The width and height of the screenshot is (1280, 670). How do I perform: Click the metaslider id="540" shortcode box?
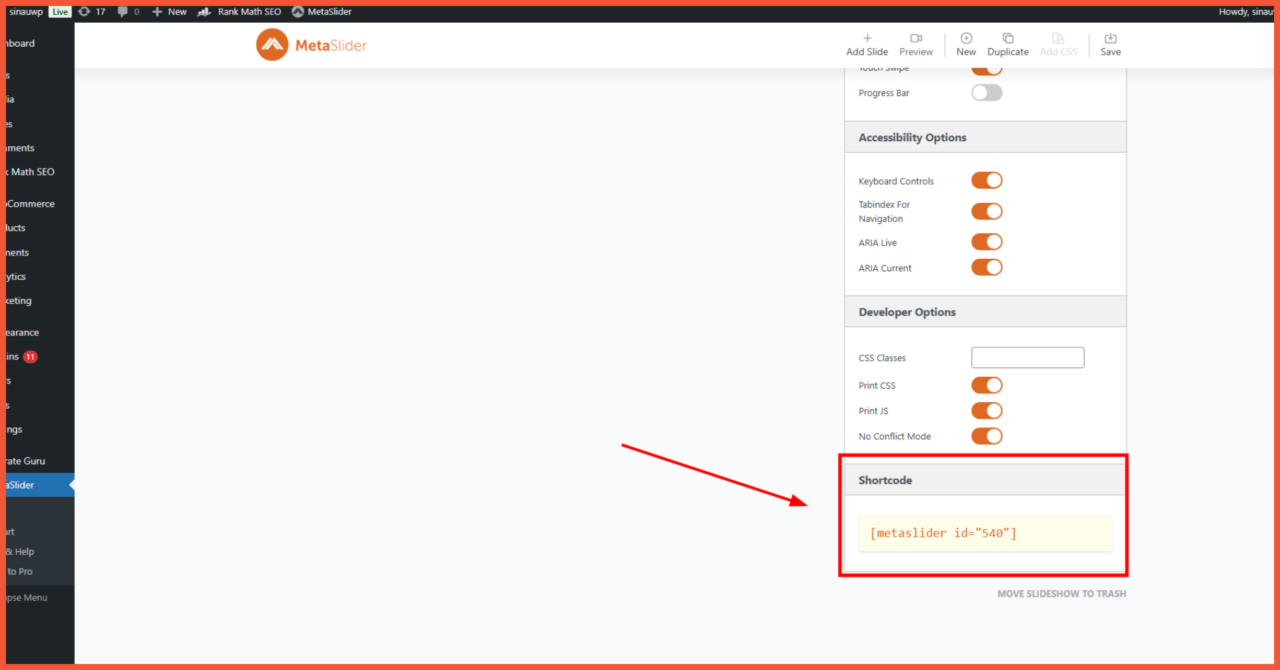click(x=985, y=533)
